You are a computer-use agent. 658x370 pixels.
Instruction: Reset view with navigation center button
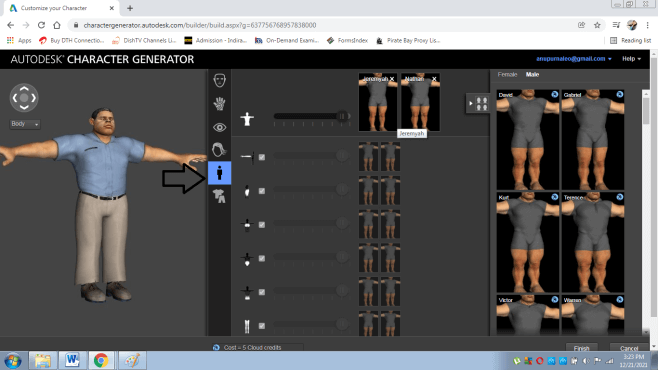tap(24, 98)
